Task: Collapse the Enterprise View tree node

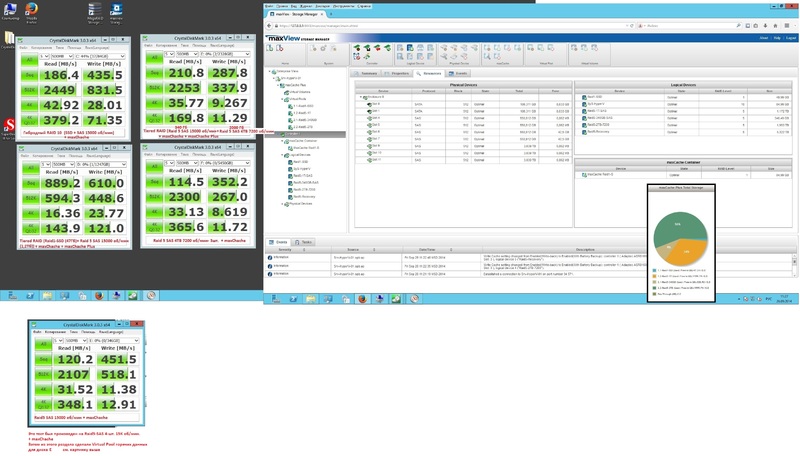Action: [x=270, y=72]
